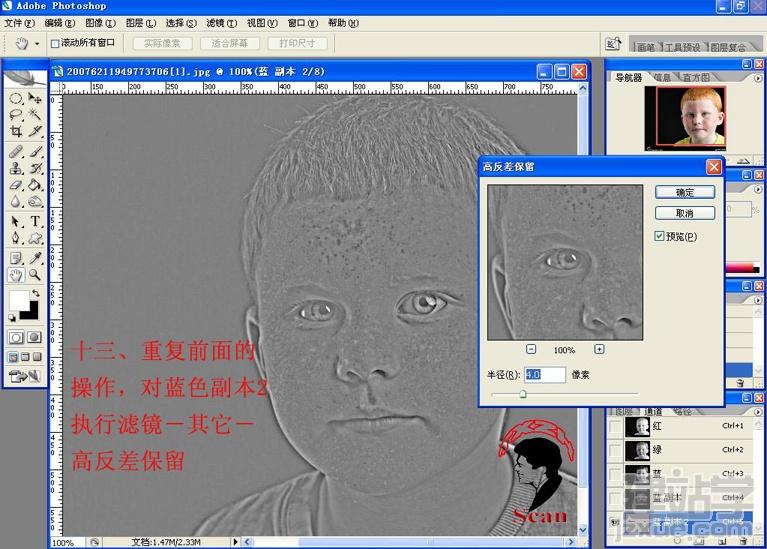Hide the 蓝 副本 2 channel eye
Screen dimensions: 767x549
(x=615, y=522)
